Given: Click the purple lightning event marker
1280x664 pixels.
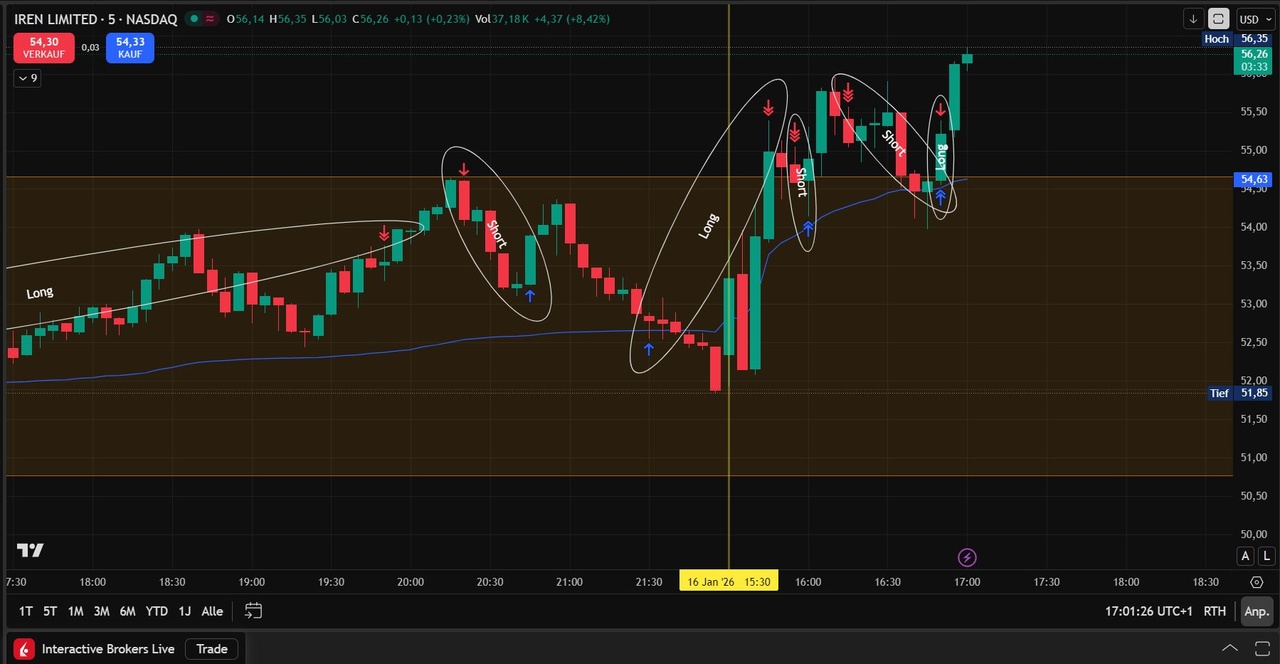Looking at the screenshot, I should [967, 557].
